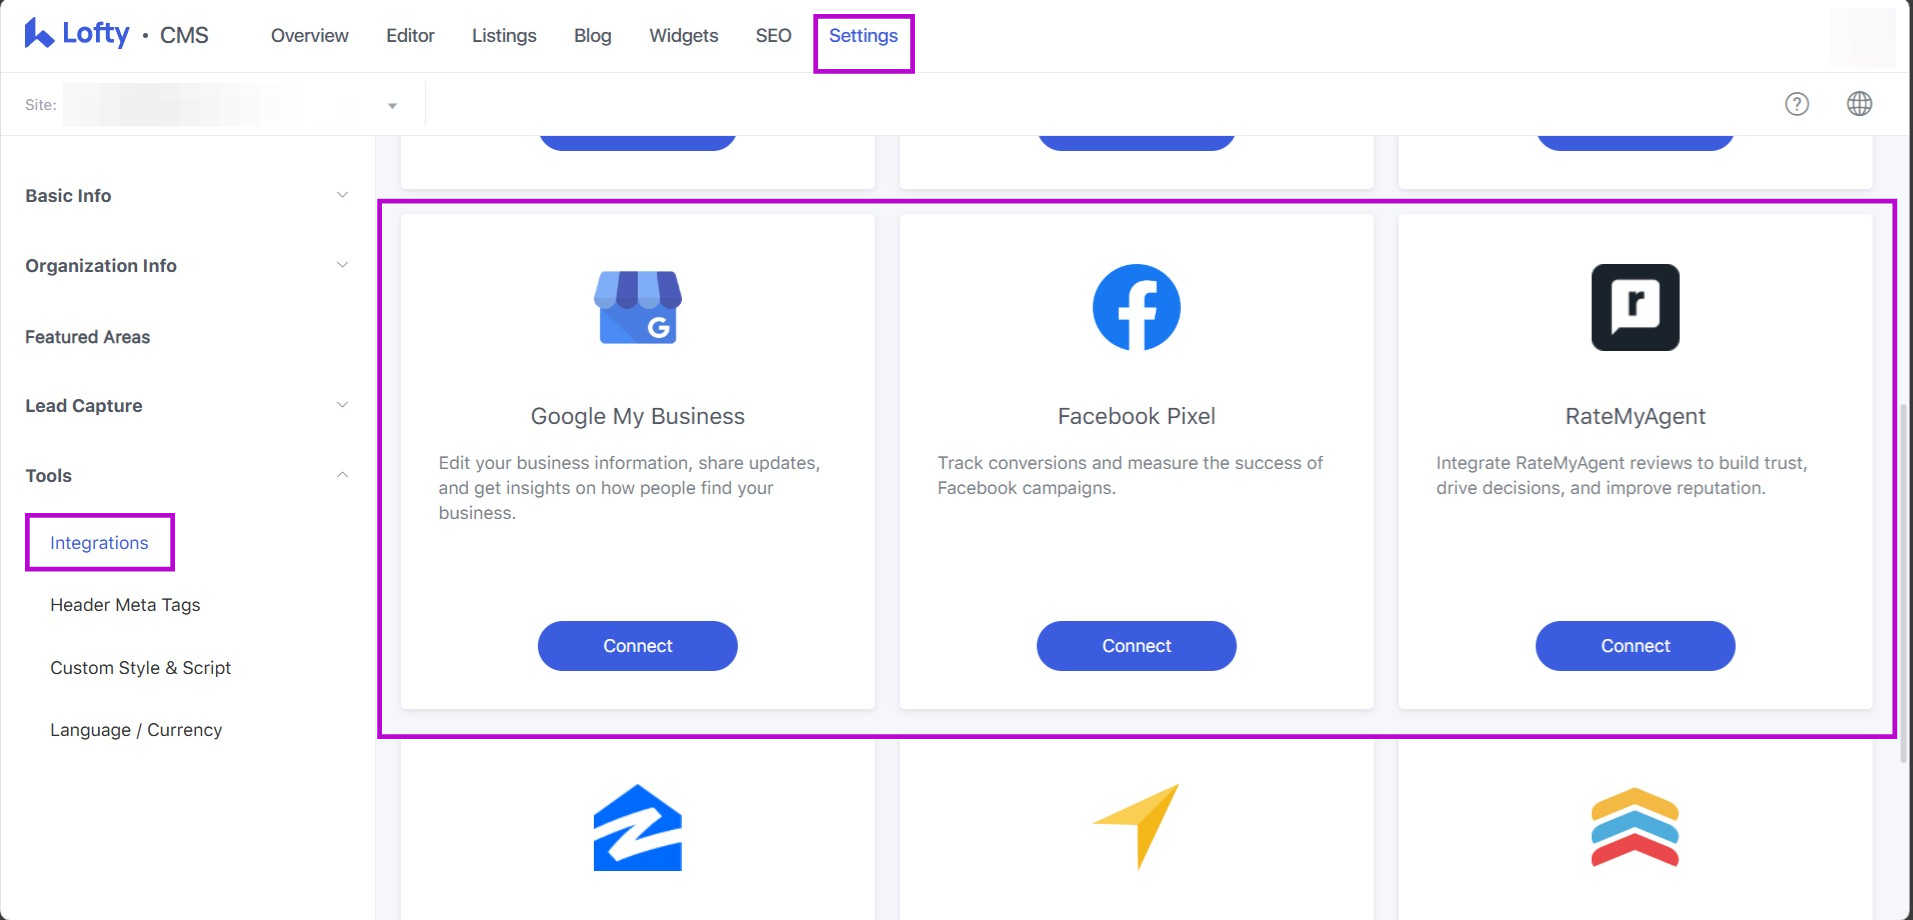Open the help question mark icon

pos(1797,104)
